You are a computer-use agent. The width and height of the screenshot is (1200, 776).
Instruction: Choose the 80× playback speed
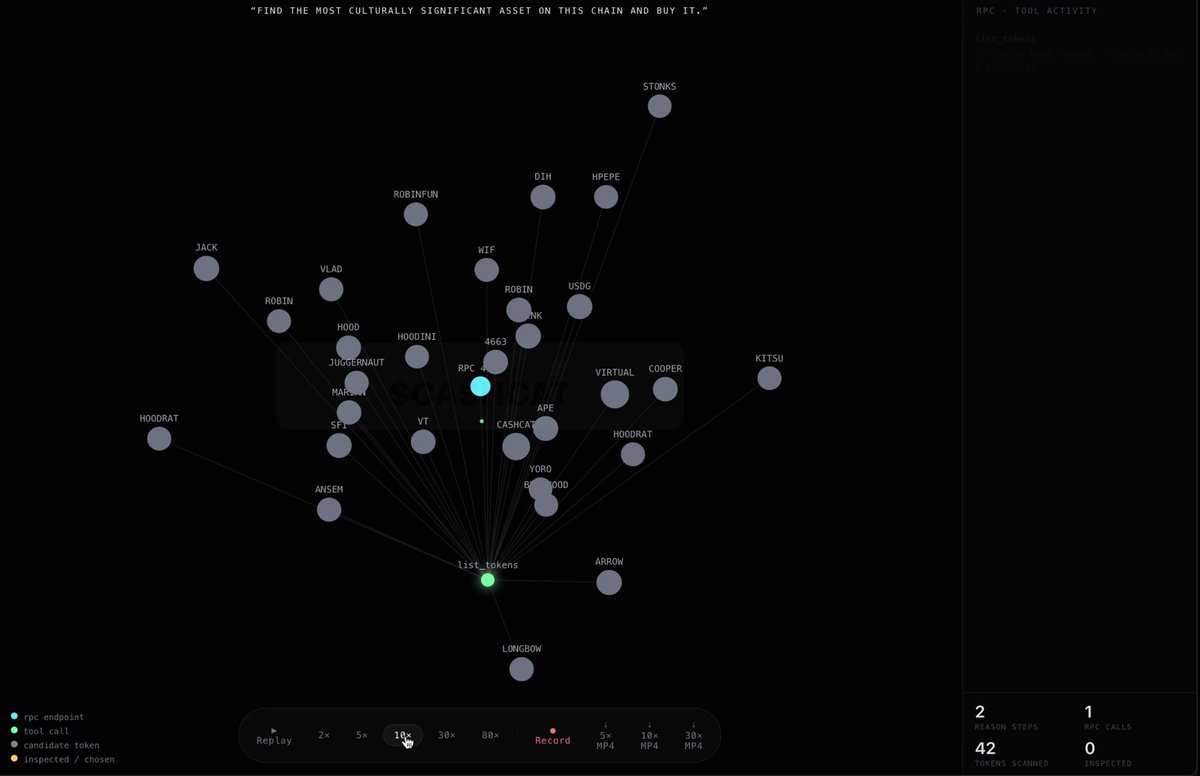coord(490,735)
